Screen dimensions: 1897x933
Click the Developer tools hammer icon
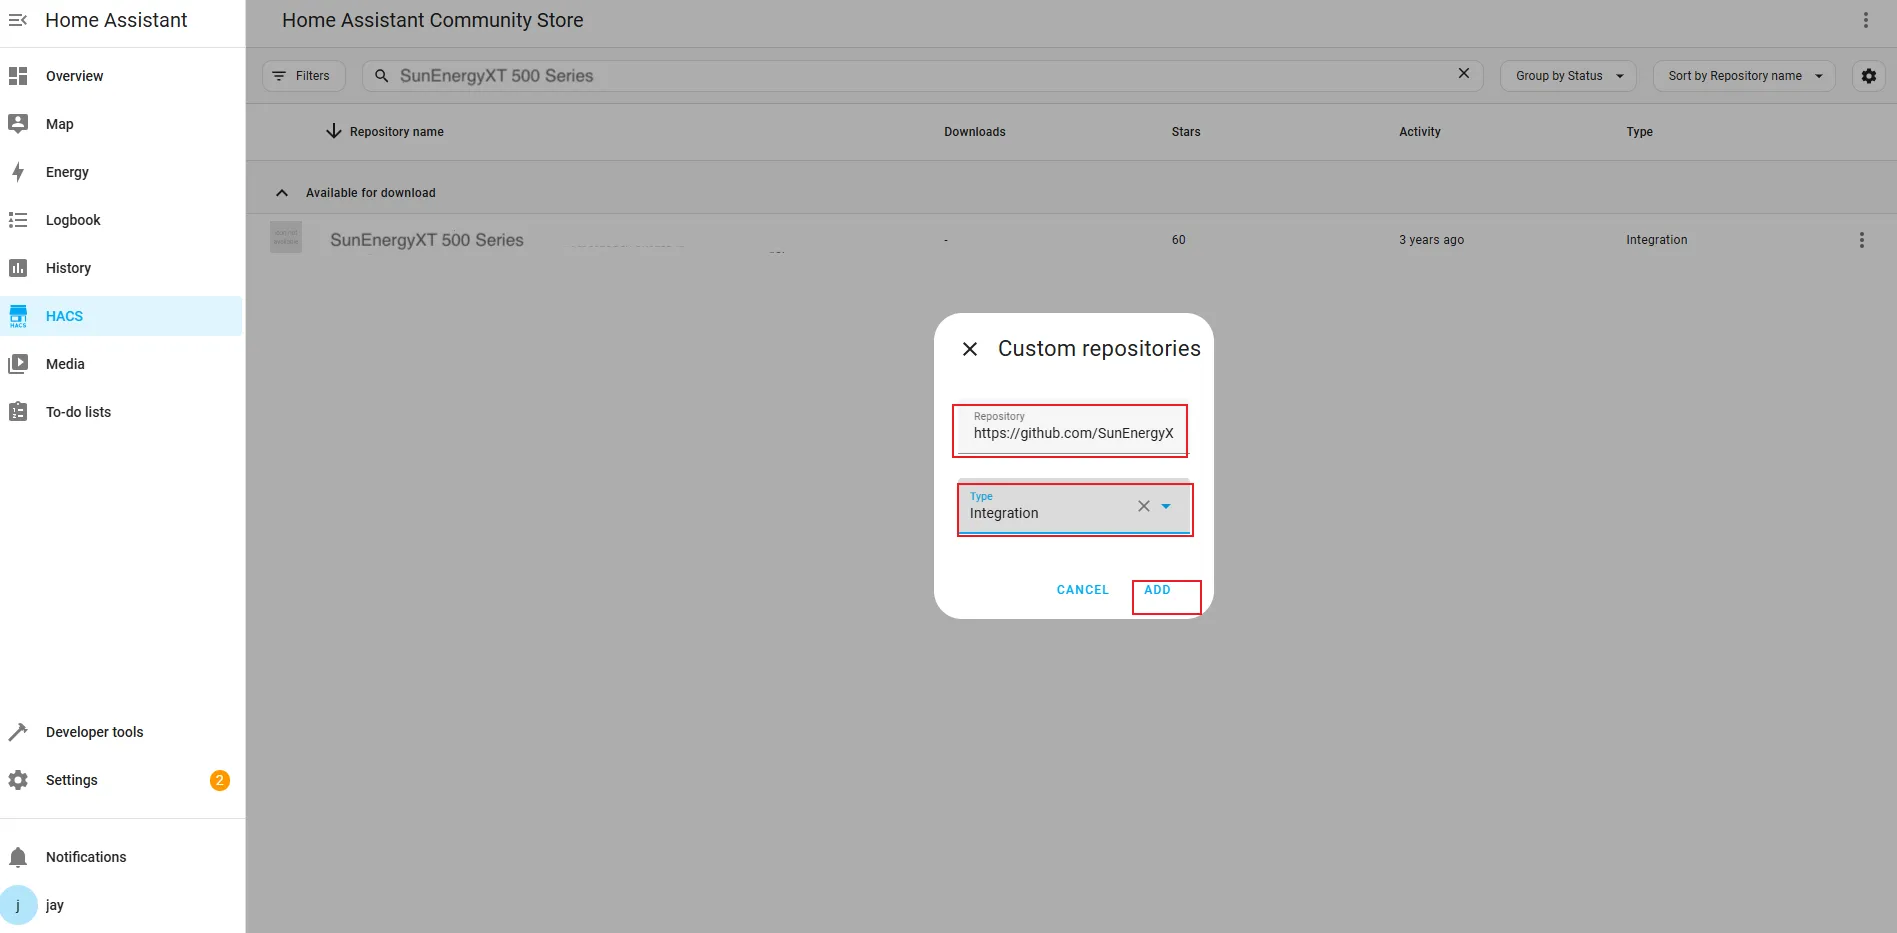[x=18, y=732]
